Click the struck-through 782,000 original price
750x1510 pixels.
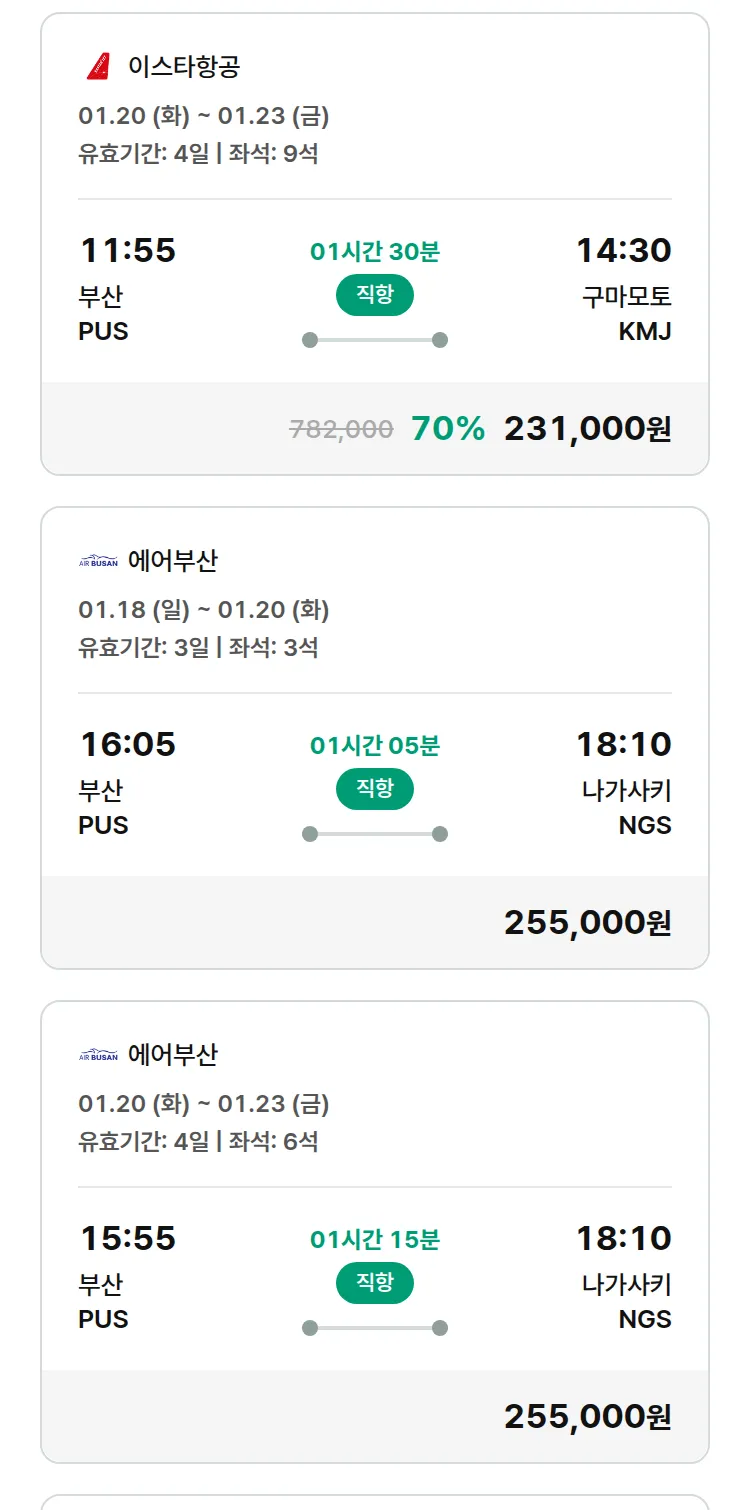[x=341, y=430]
